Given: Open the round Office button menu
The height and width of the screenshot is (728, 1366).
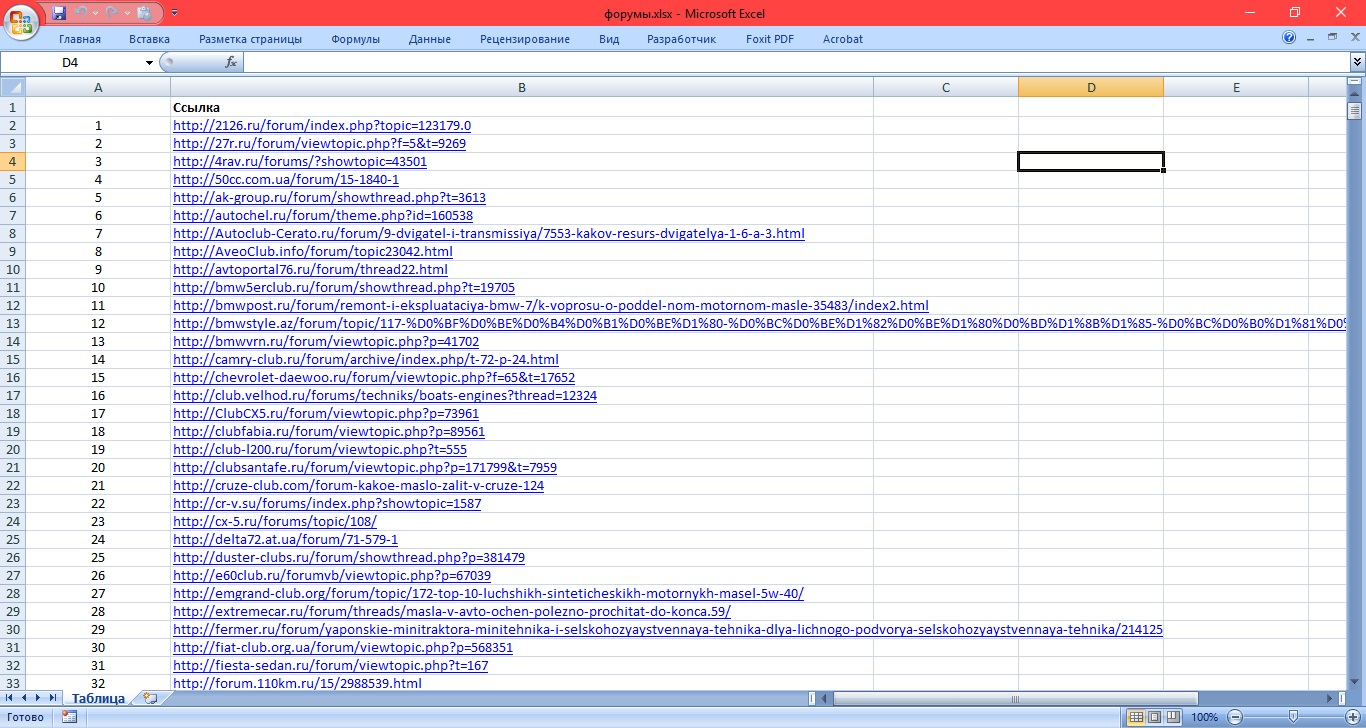Looking at the screenshot, I should pos(22,19).
